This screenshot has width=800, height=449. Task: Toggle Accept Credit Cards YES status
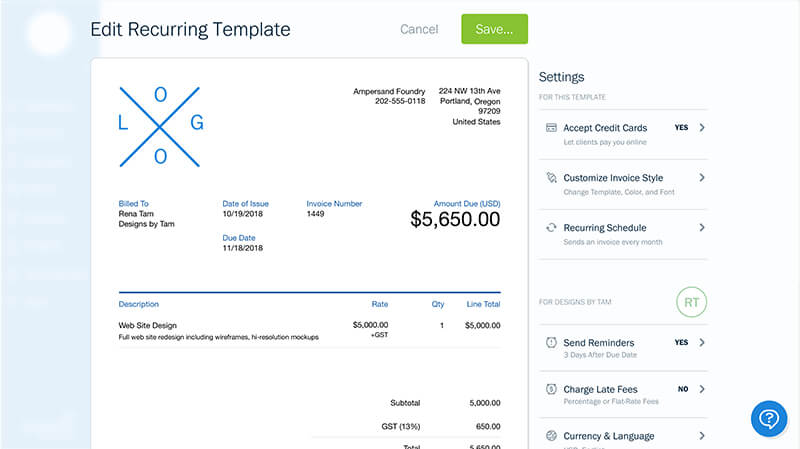pyautogui.click(x=681, y=128)
